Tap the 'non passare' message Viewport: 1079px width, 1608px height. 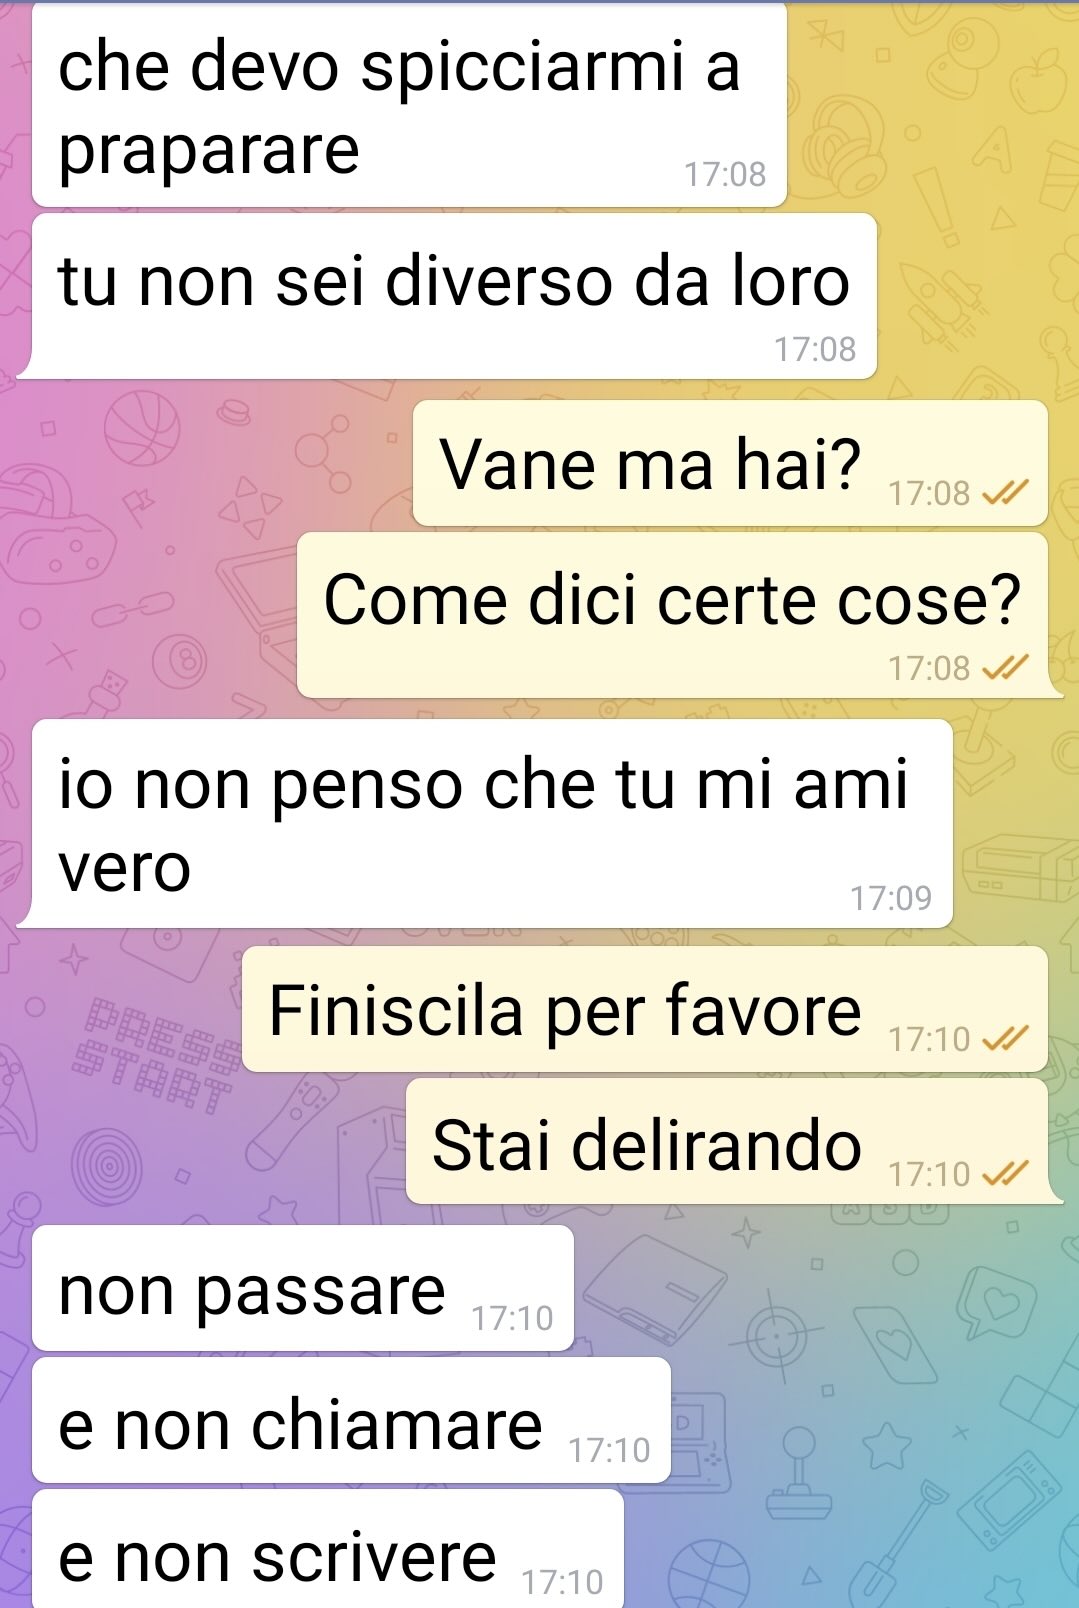tap(303, 1288)
